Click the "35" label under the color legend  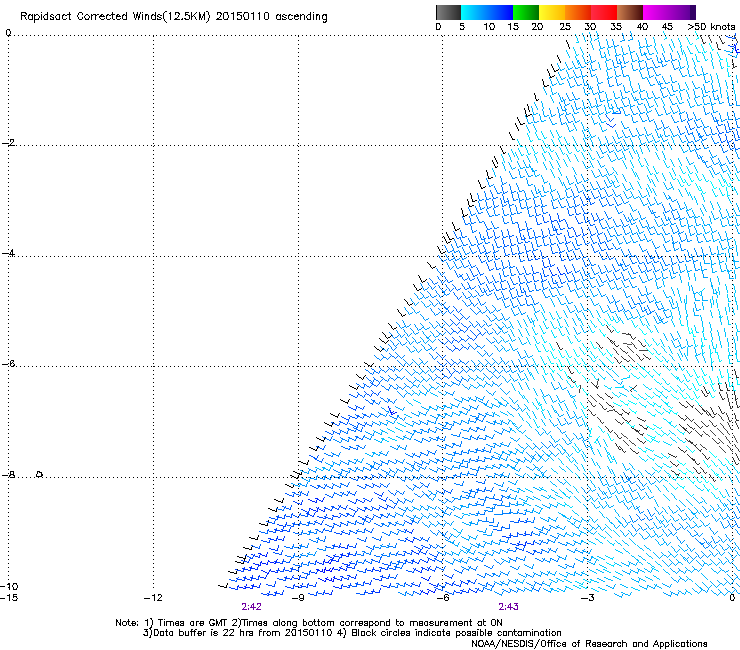tap(616, 27)
